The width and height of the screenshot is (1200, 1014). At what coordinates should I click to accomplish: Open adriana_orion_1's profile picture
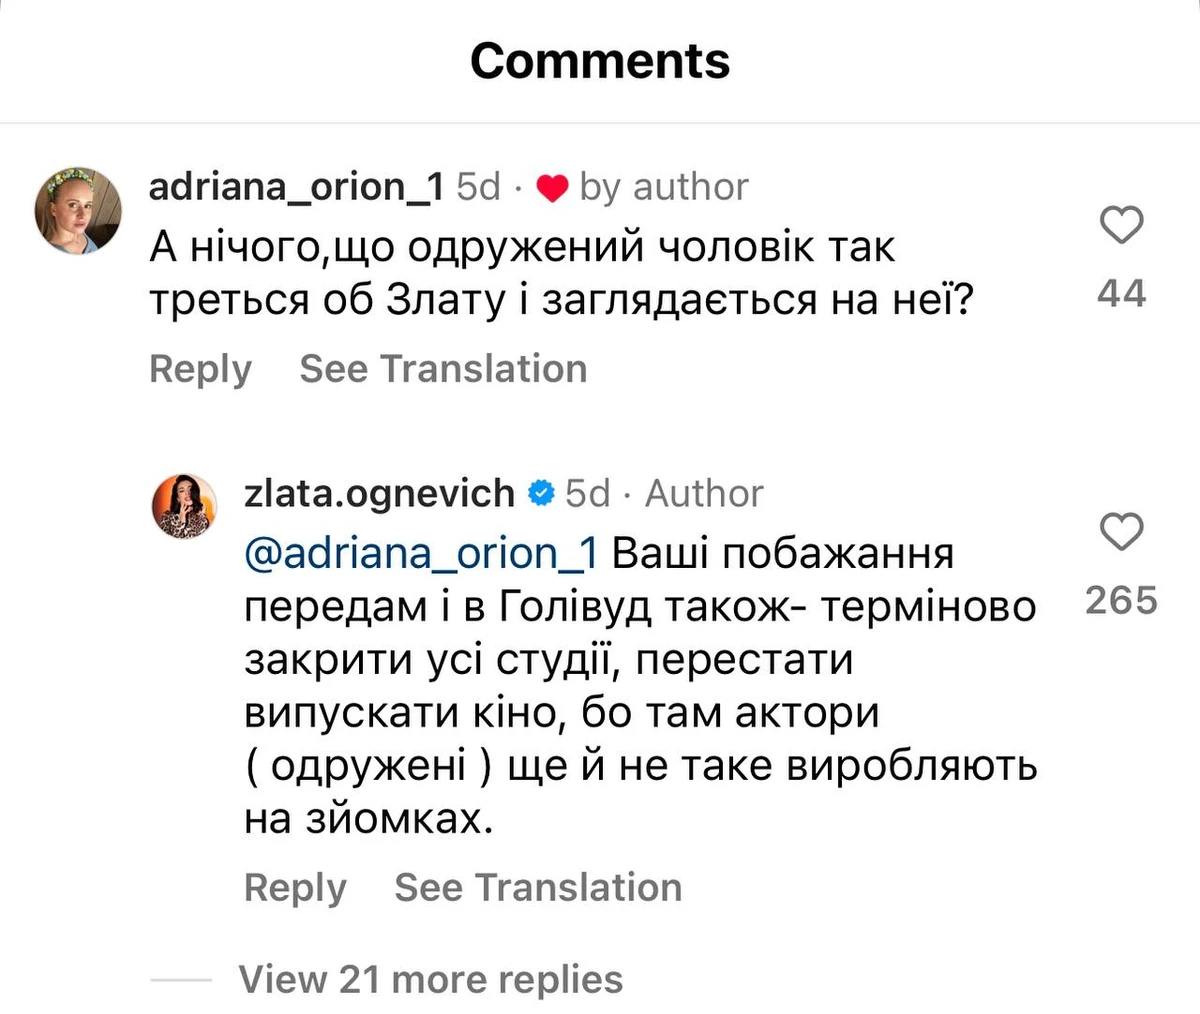point(78,211)
